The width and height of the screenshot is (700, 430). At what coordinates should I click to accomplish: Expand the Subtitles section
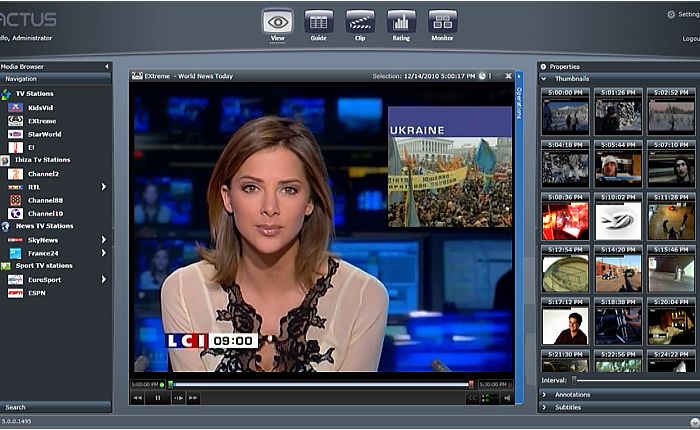[x=544, y=407]
